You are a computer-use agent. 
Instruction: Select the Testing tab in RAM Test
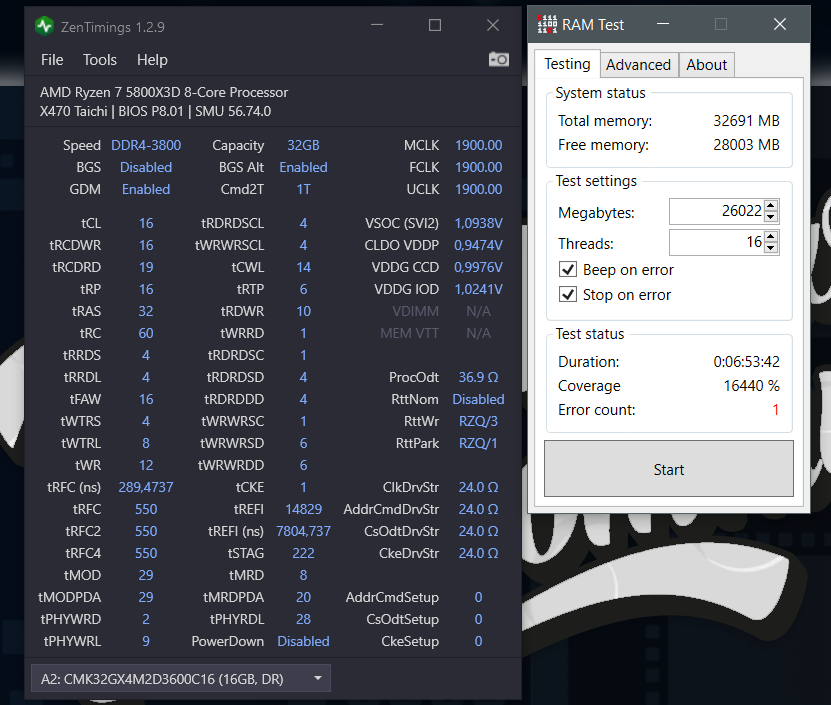[567, 64]
